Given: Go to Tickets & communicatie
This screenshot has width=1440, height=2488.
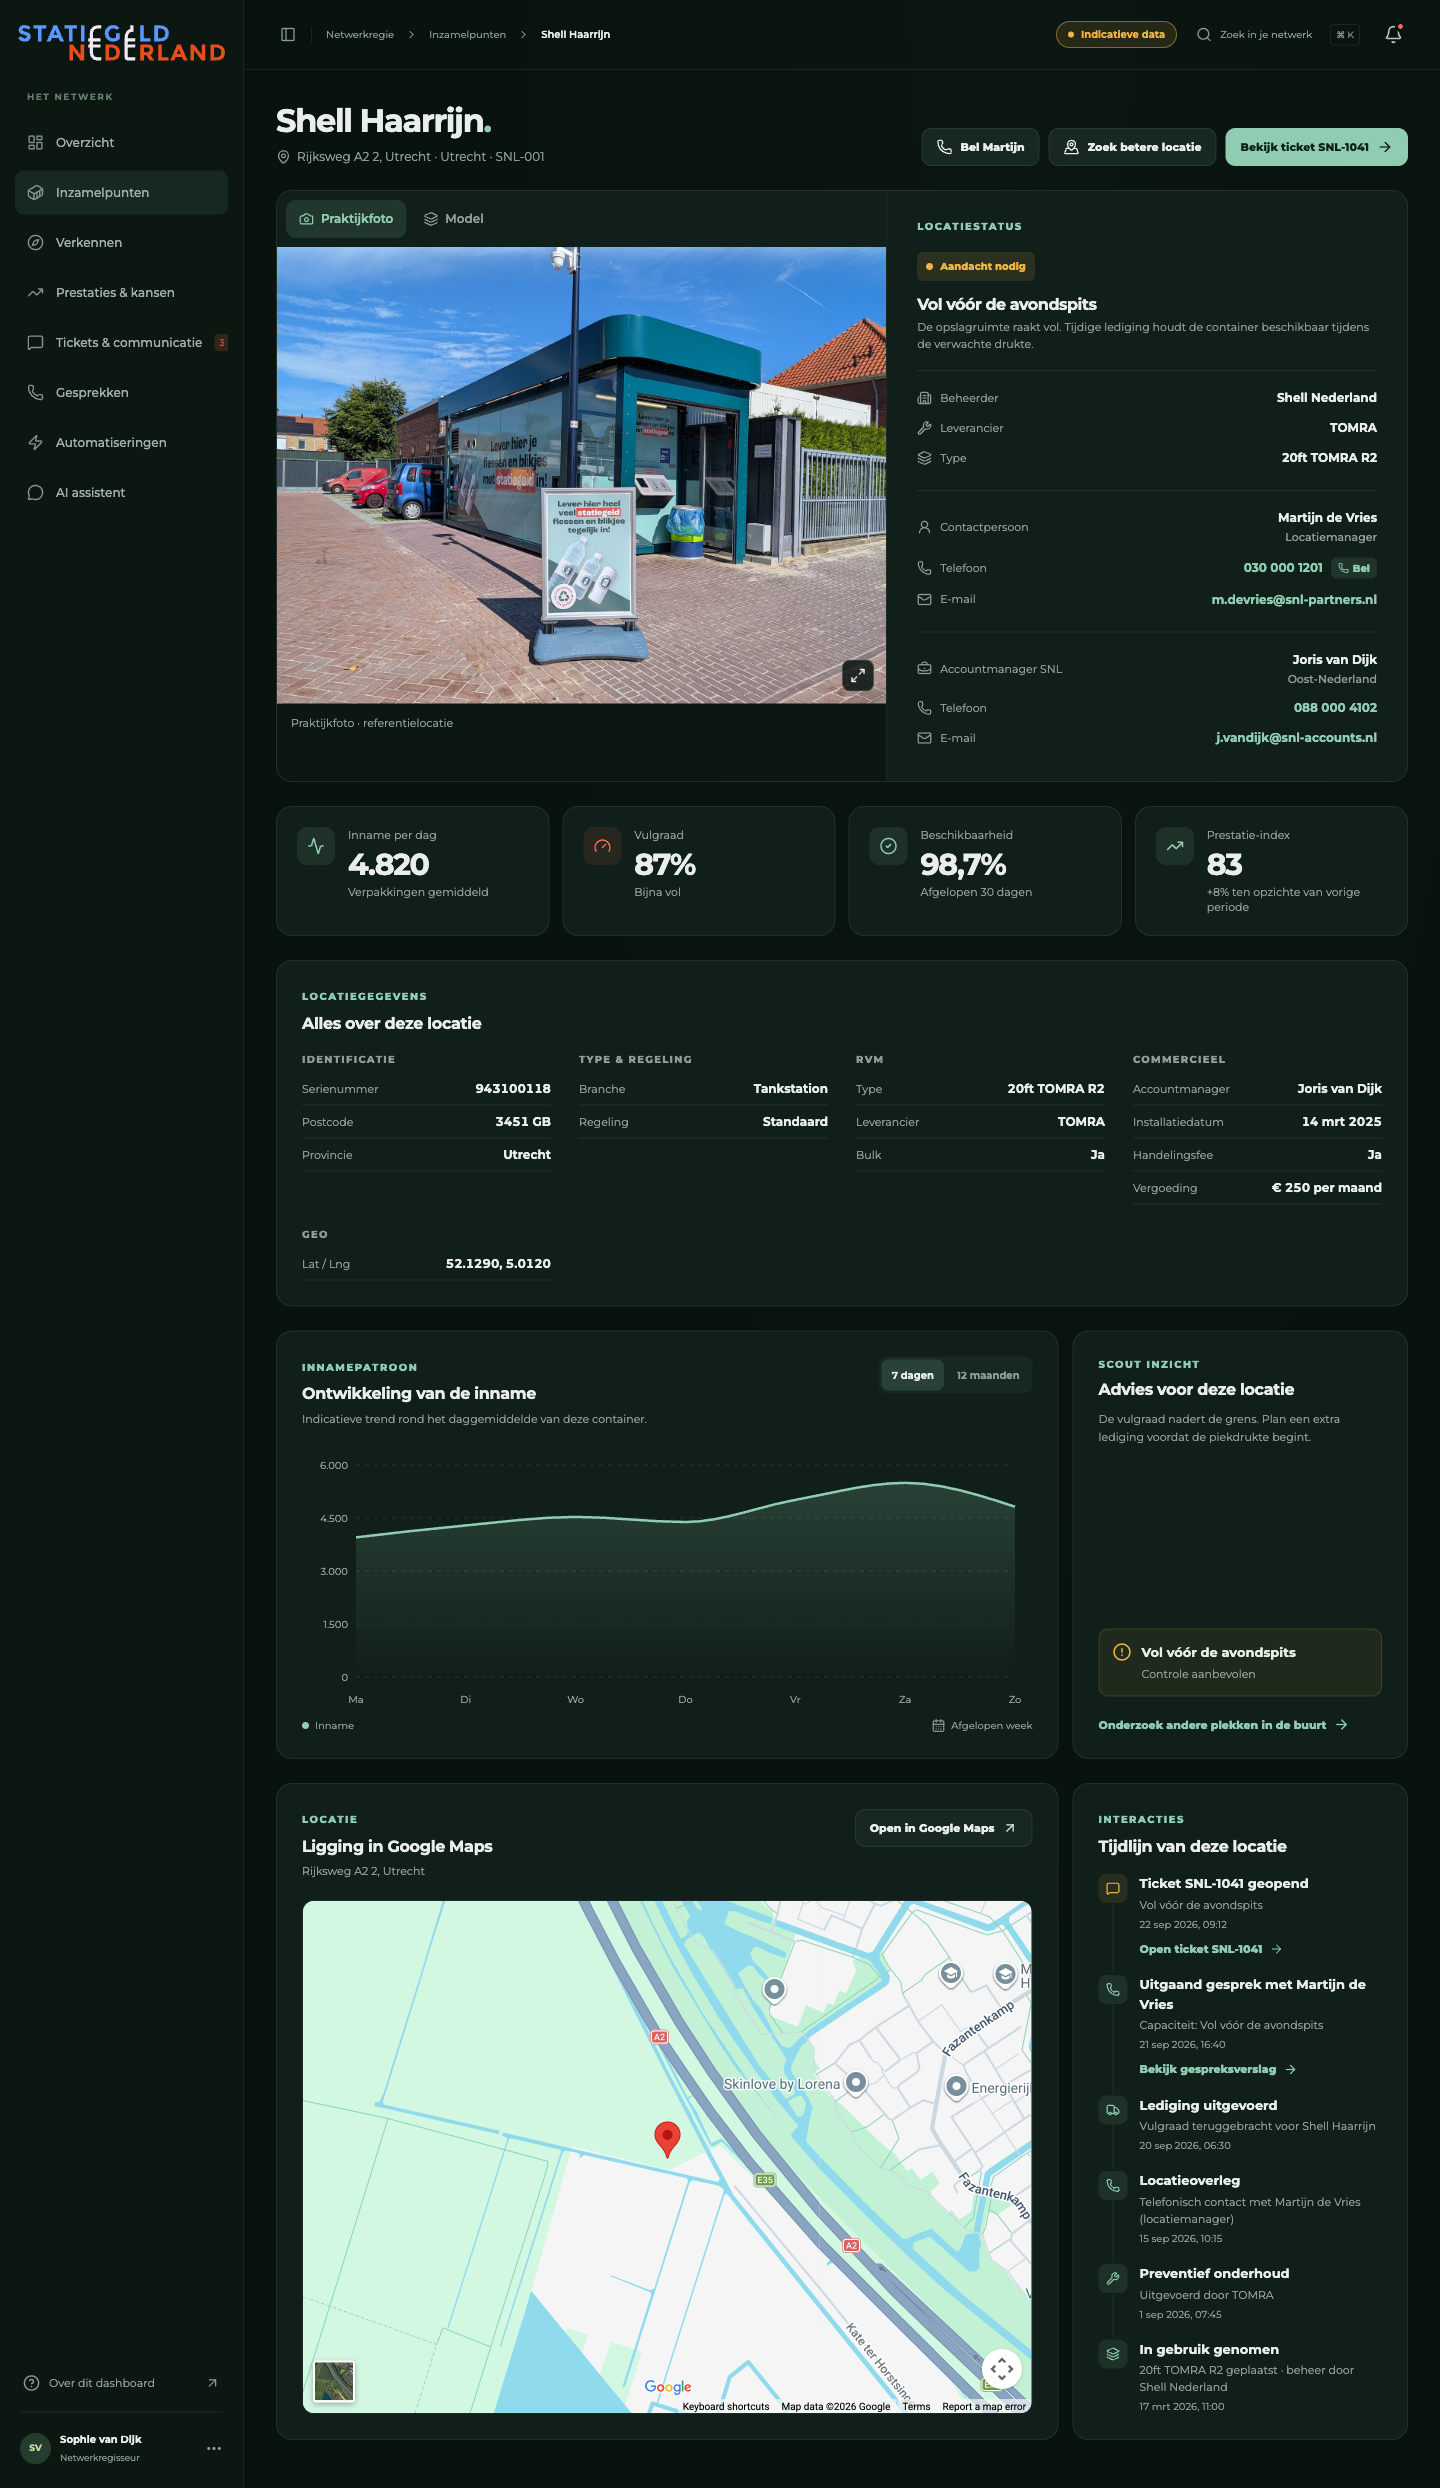Looking at the screenshot, I should pos(121,343).
